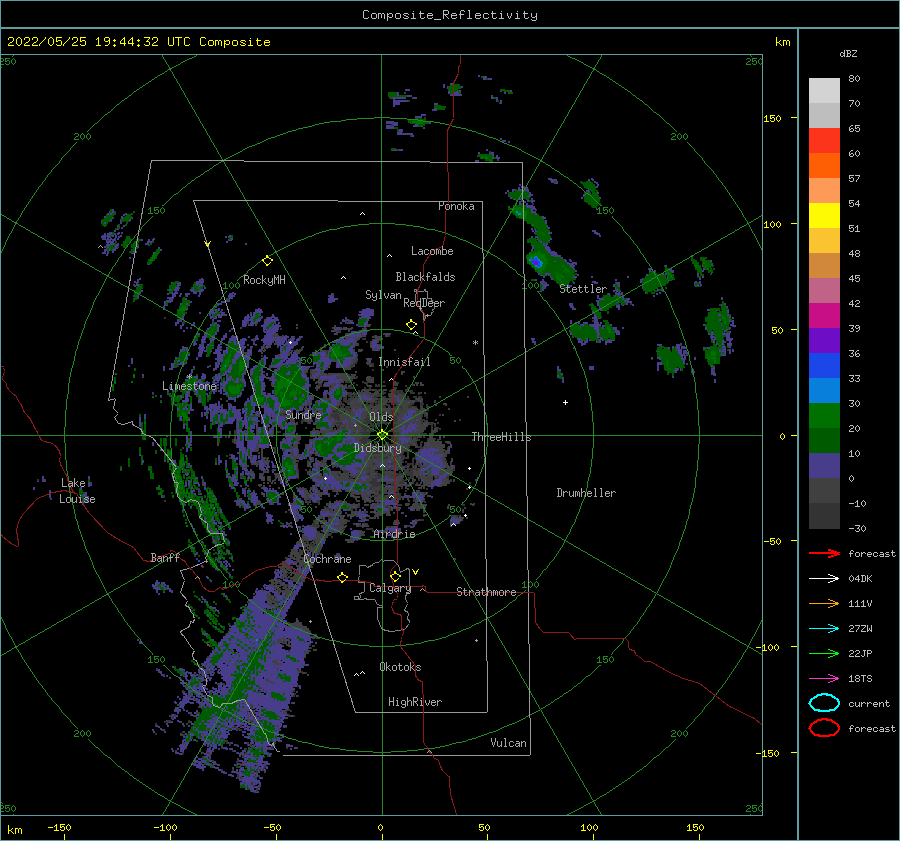Click the Airdrie label
Screen dimensions: 900x841
click(394, 534)
